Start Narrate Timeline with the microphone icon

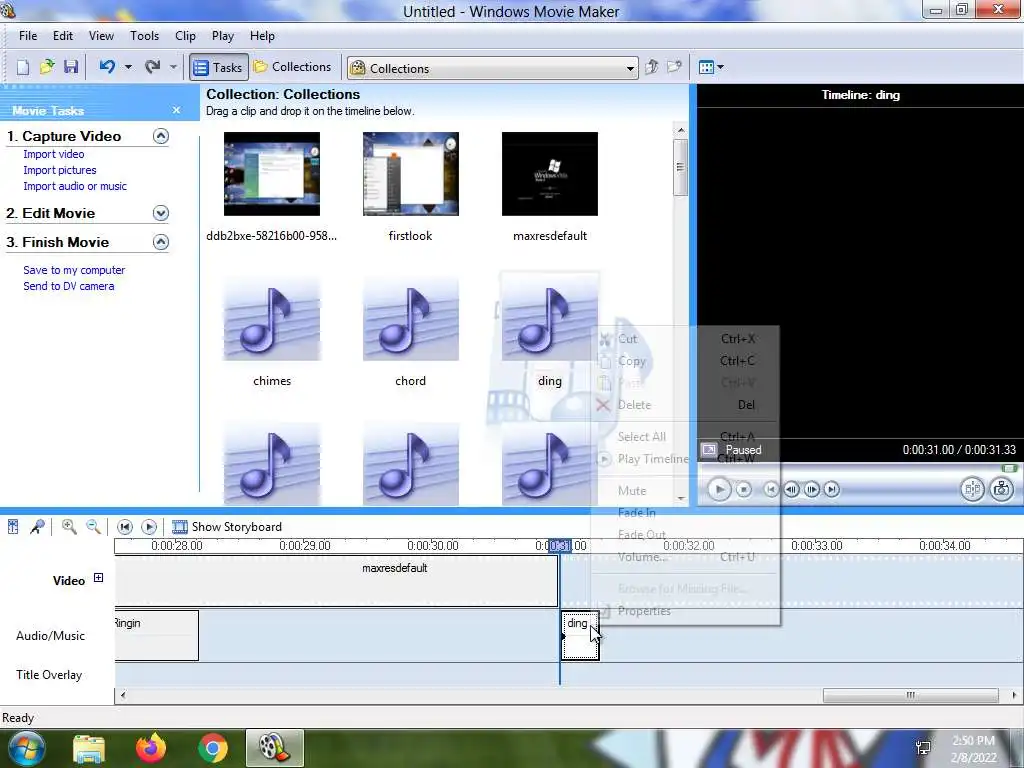coord(37,526)
